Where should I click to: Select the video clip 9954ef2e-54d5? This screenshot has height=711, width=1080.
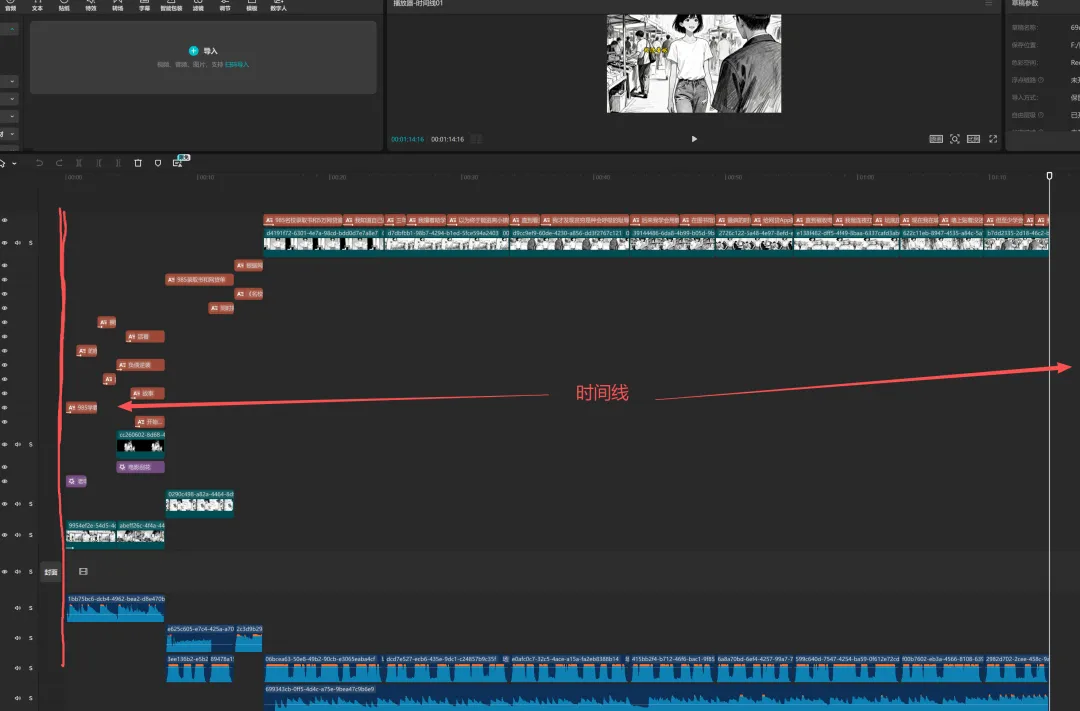click(x=91, y=534)
